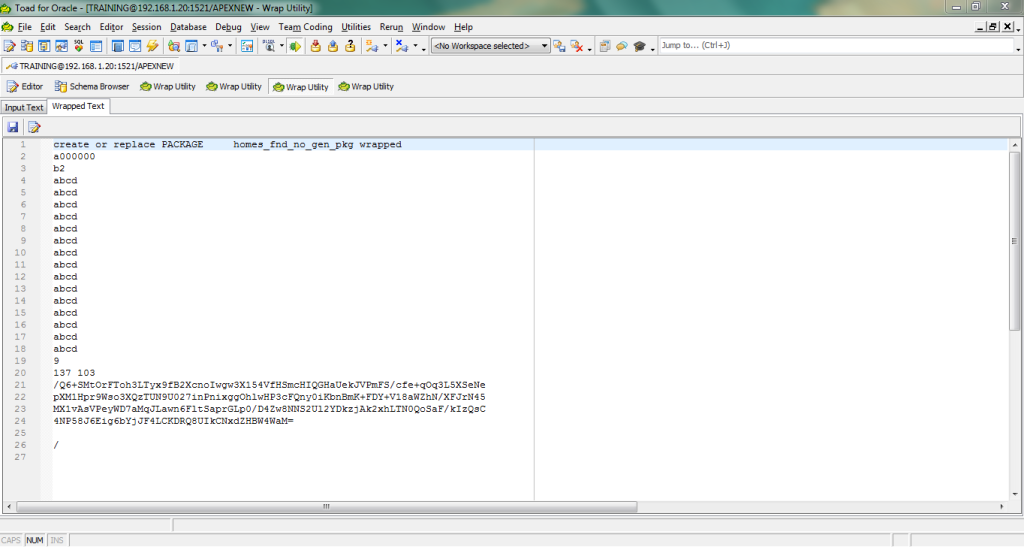Viewport: 1024px width, 547px height.
Task: Open the Session menu
Action: tap(146, 27)
